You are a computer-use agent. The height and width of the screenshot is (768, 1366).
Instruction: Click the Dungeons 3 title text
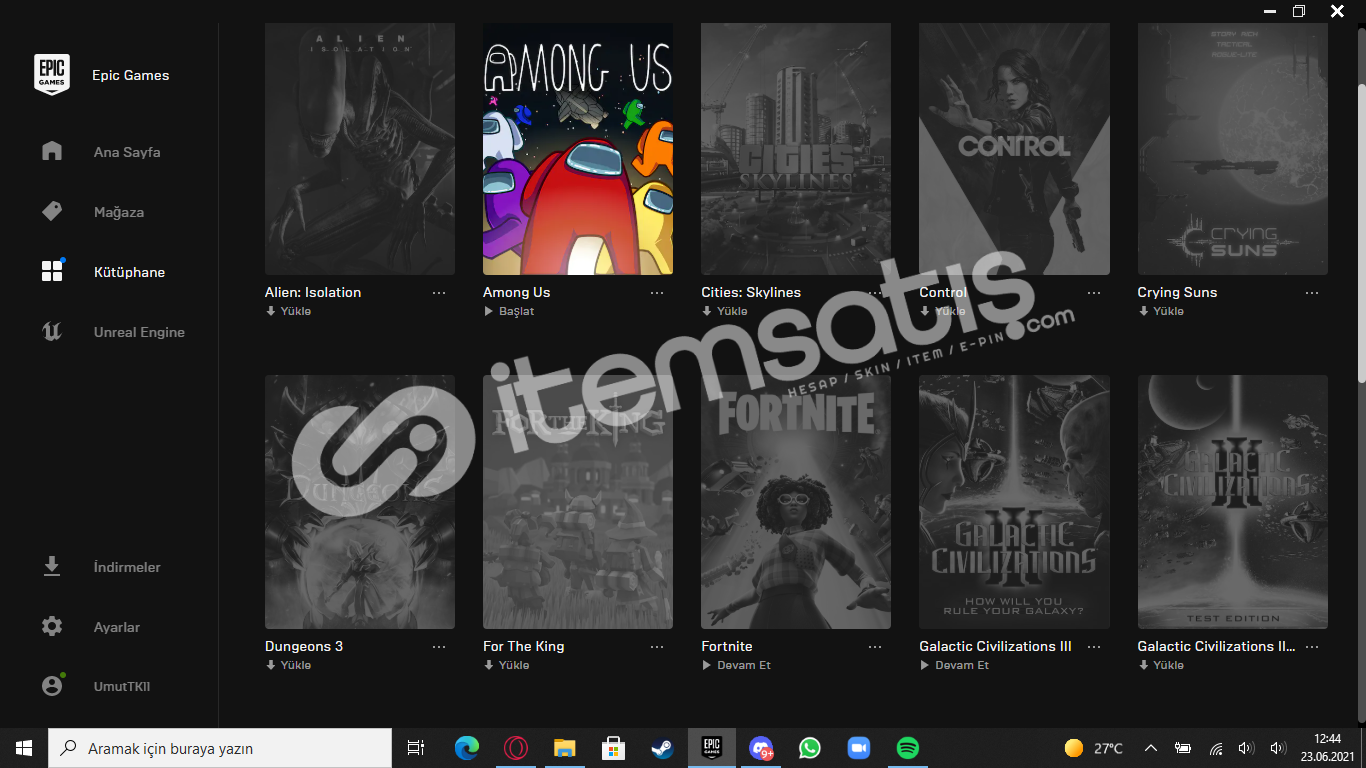[304, 646]
